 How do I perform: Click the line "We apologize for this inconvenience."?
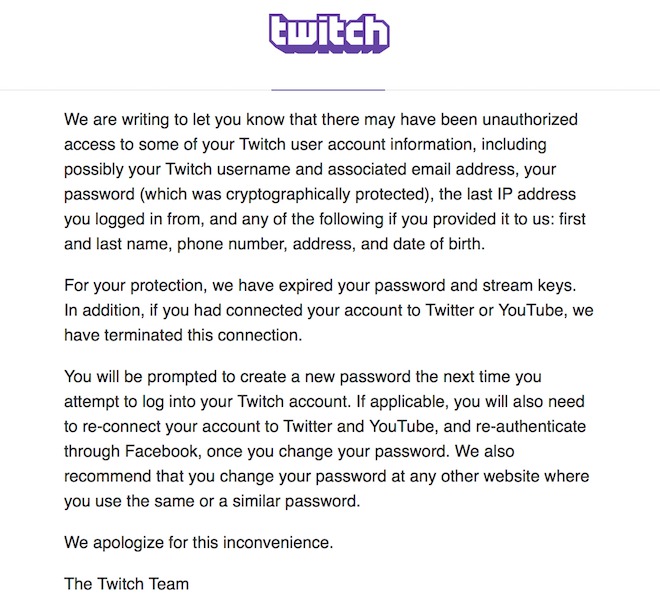tap(198, 542)
